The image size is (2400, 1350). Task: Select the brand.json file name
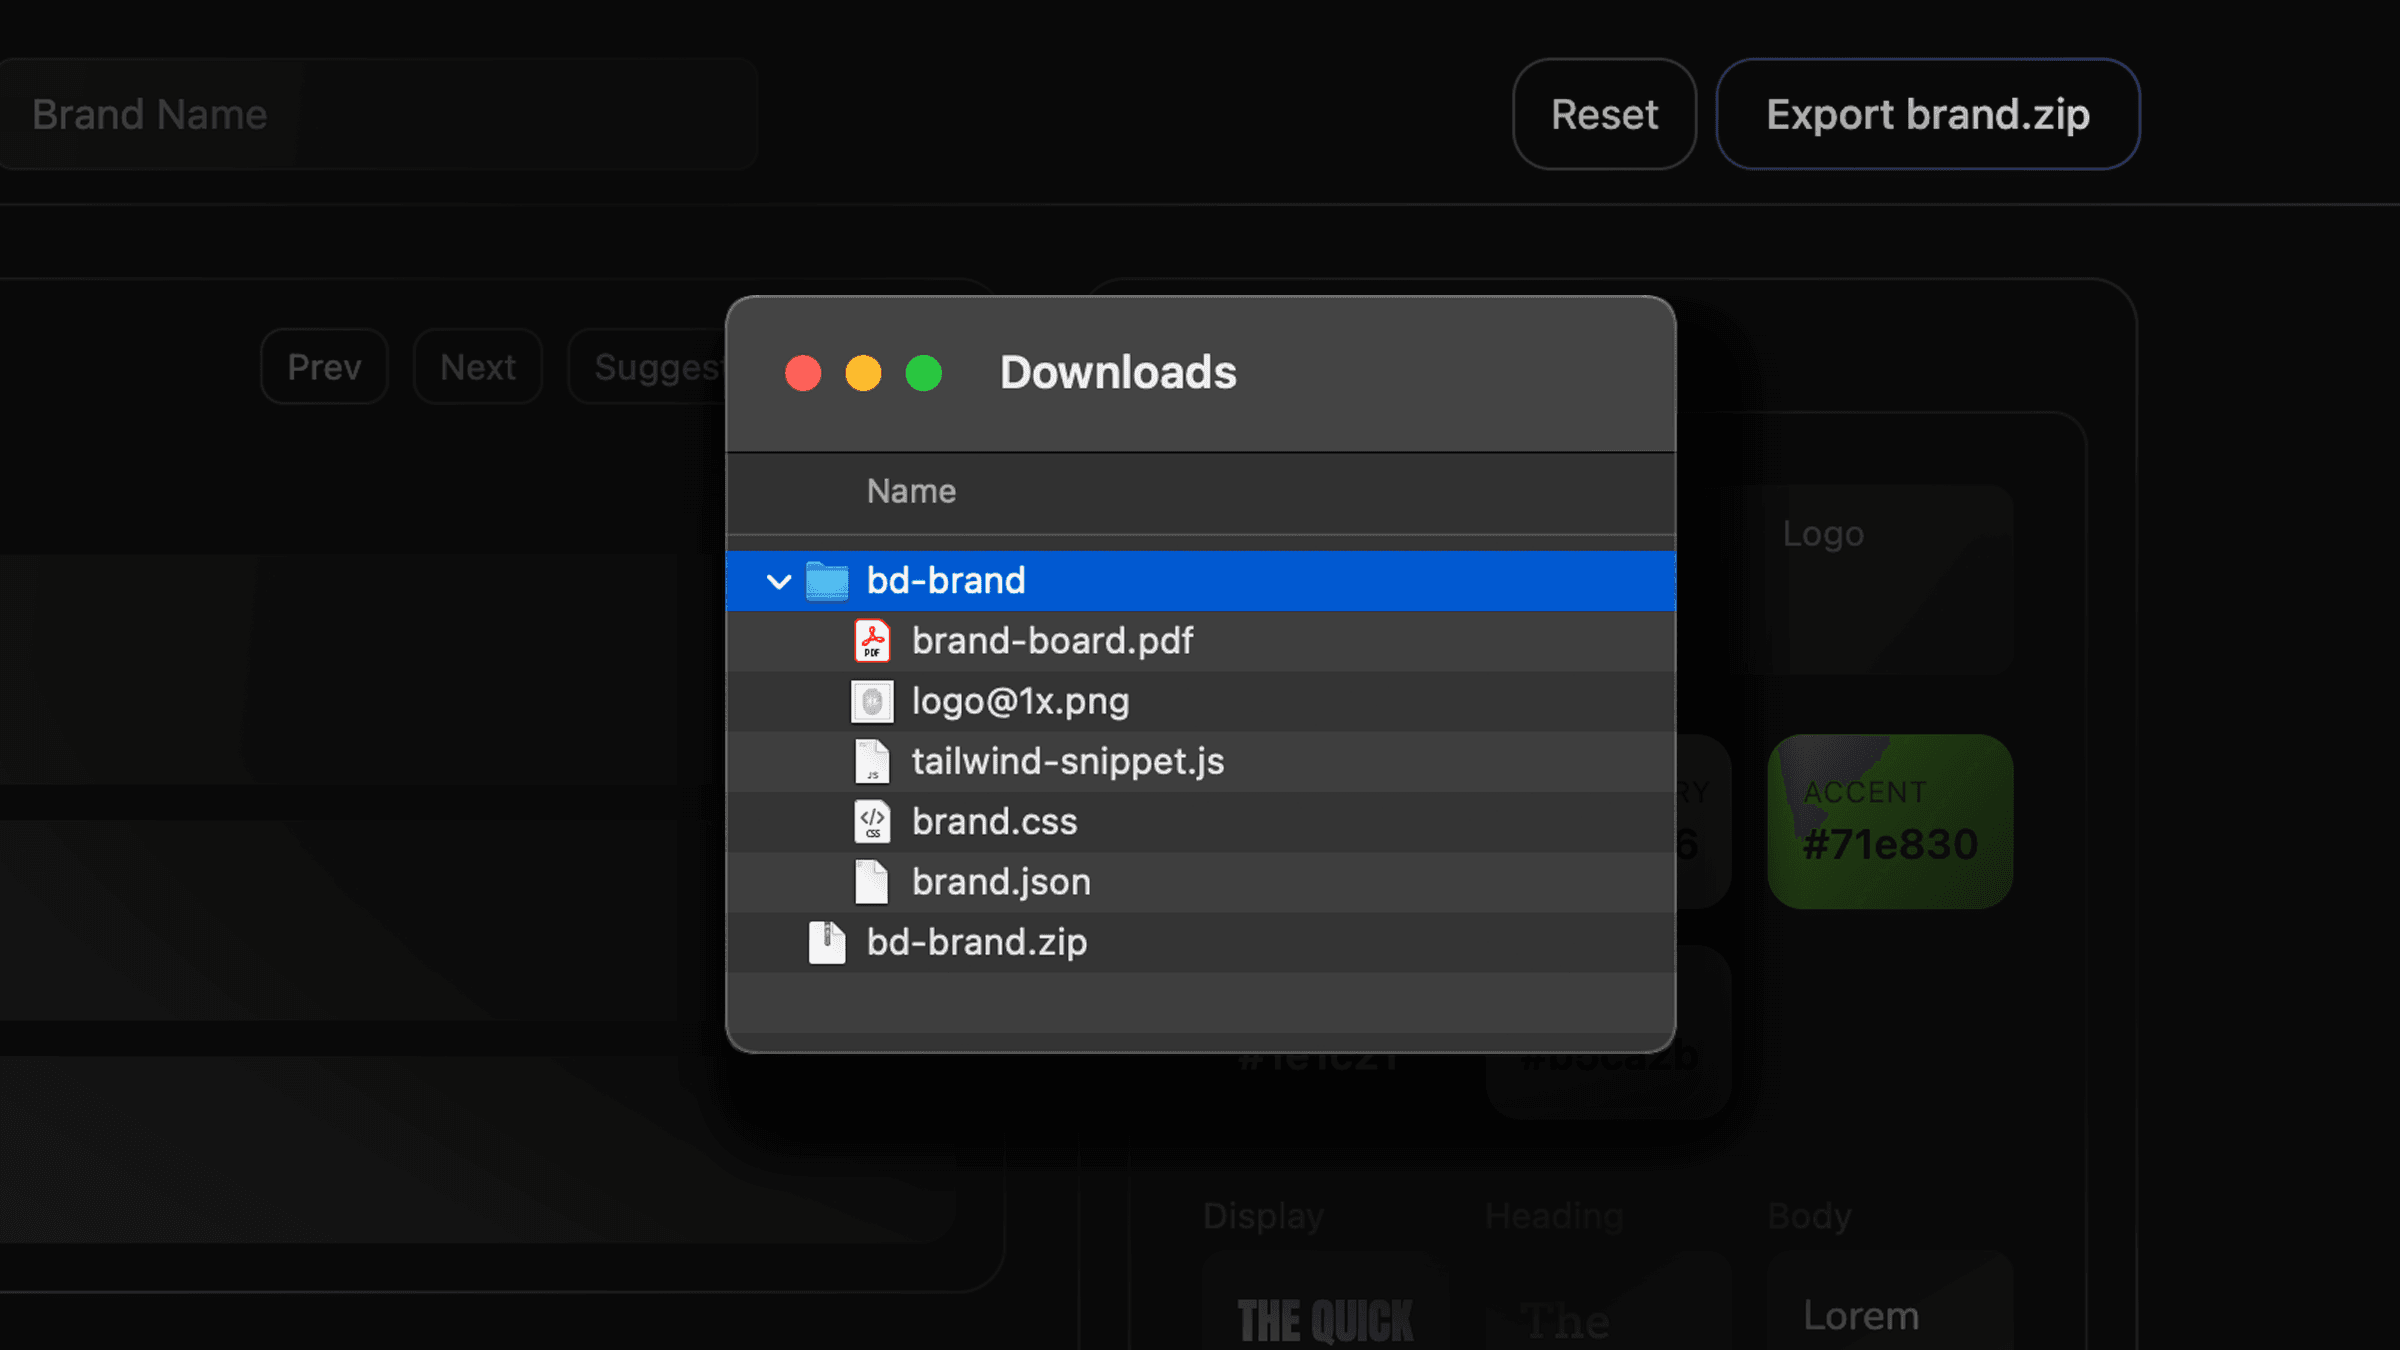(x=1001, y=882)
